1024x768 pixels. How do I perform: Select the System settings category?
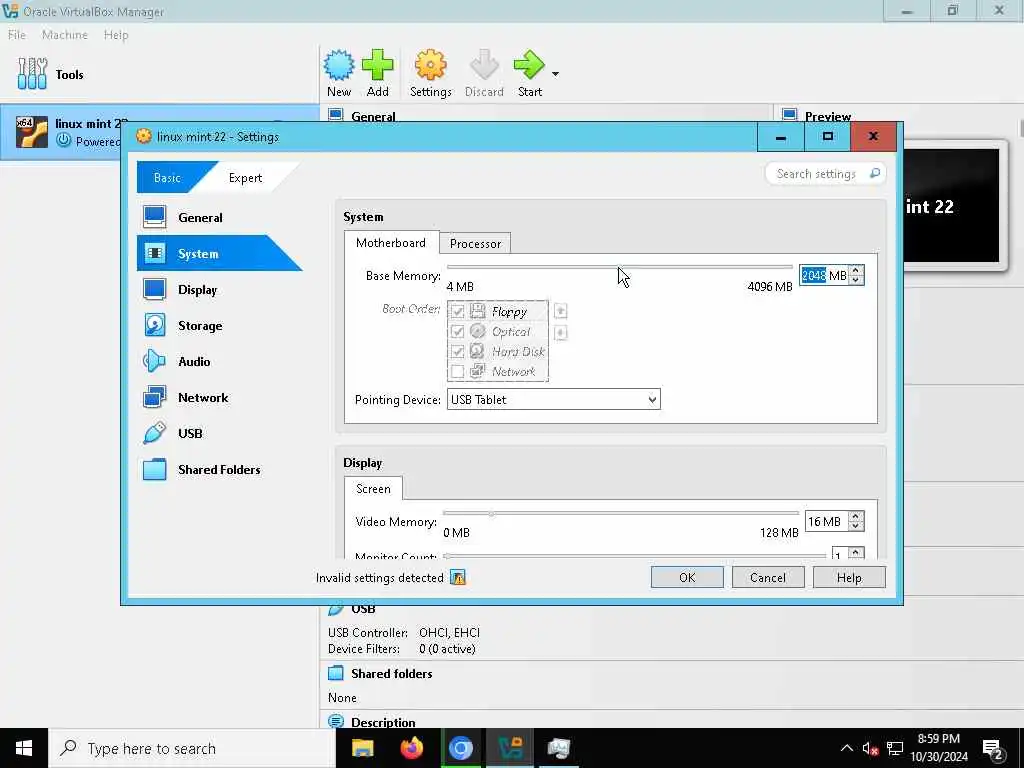click(219, 253)
